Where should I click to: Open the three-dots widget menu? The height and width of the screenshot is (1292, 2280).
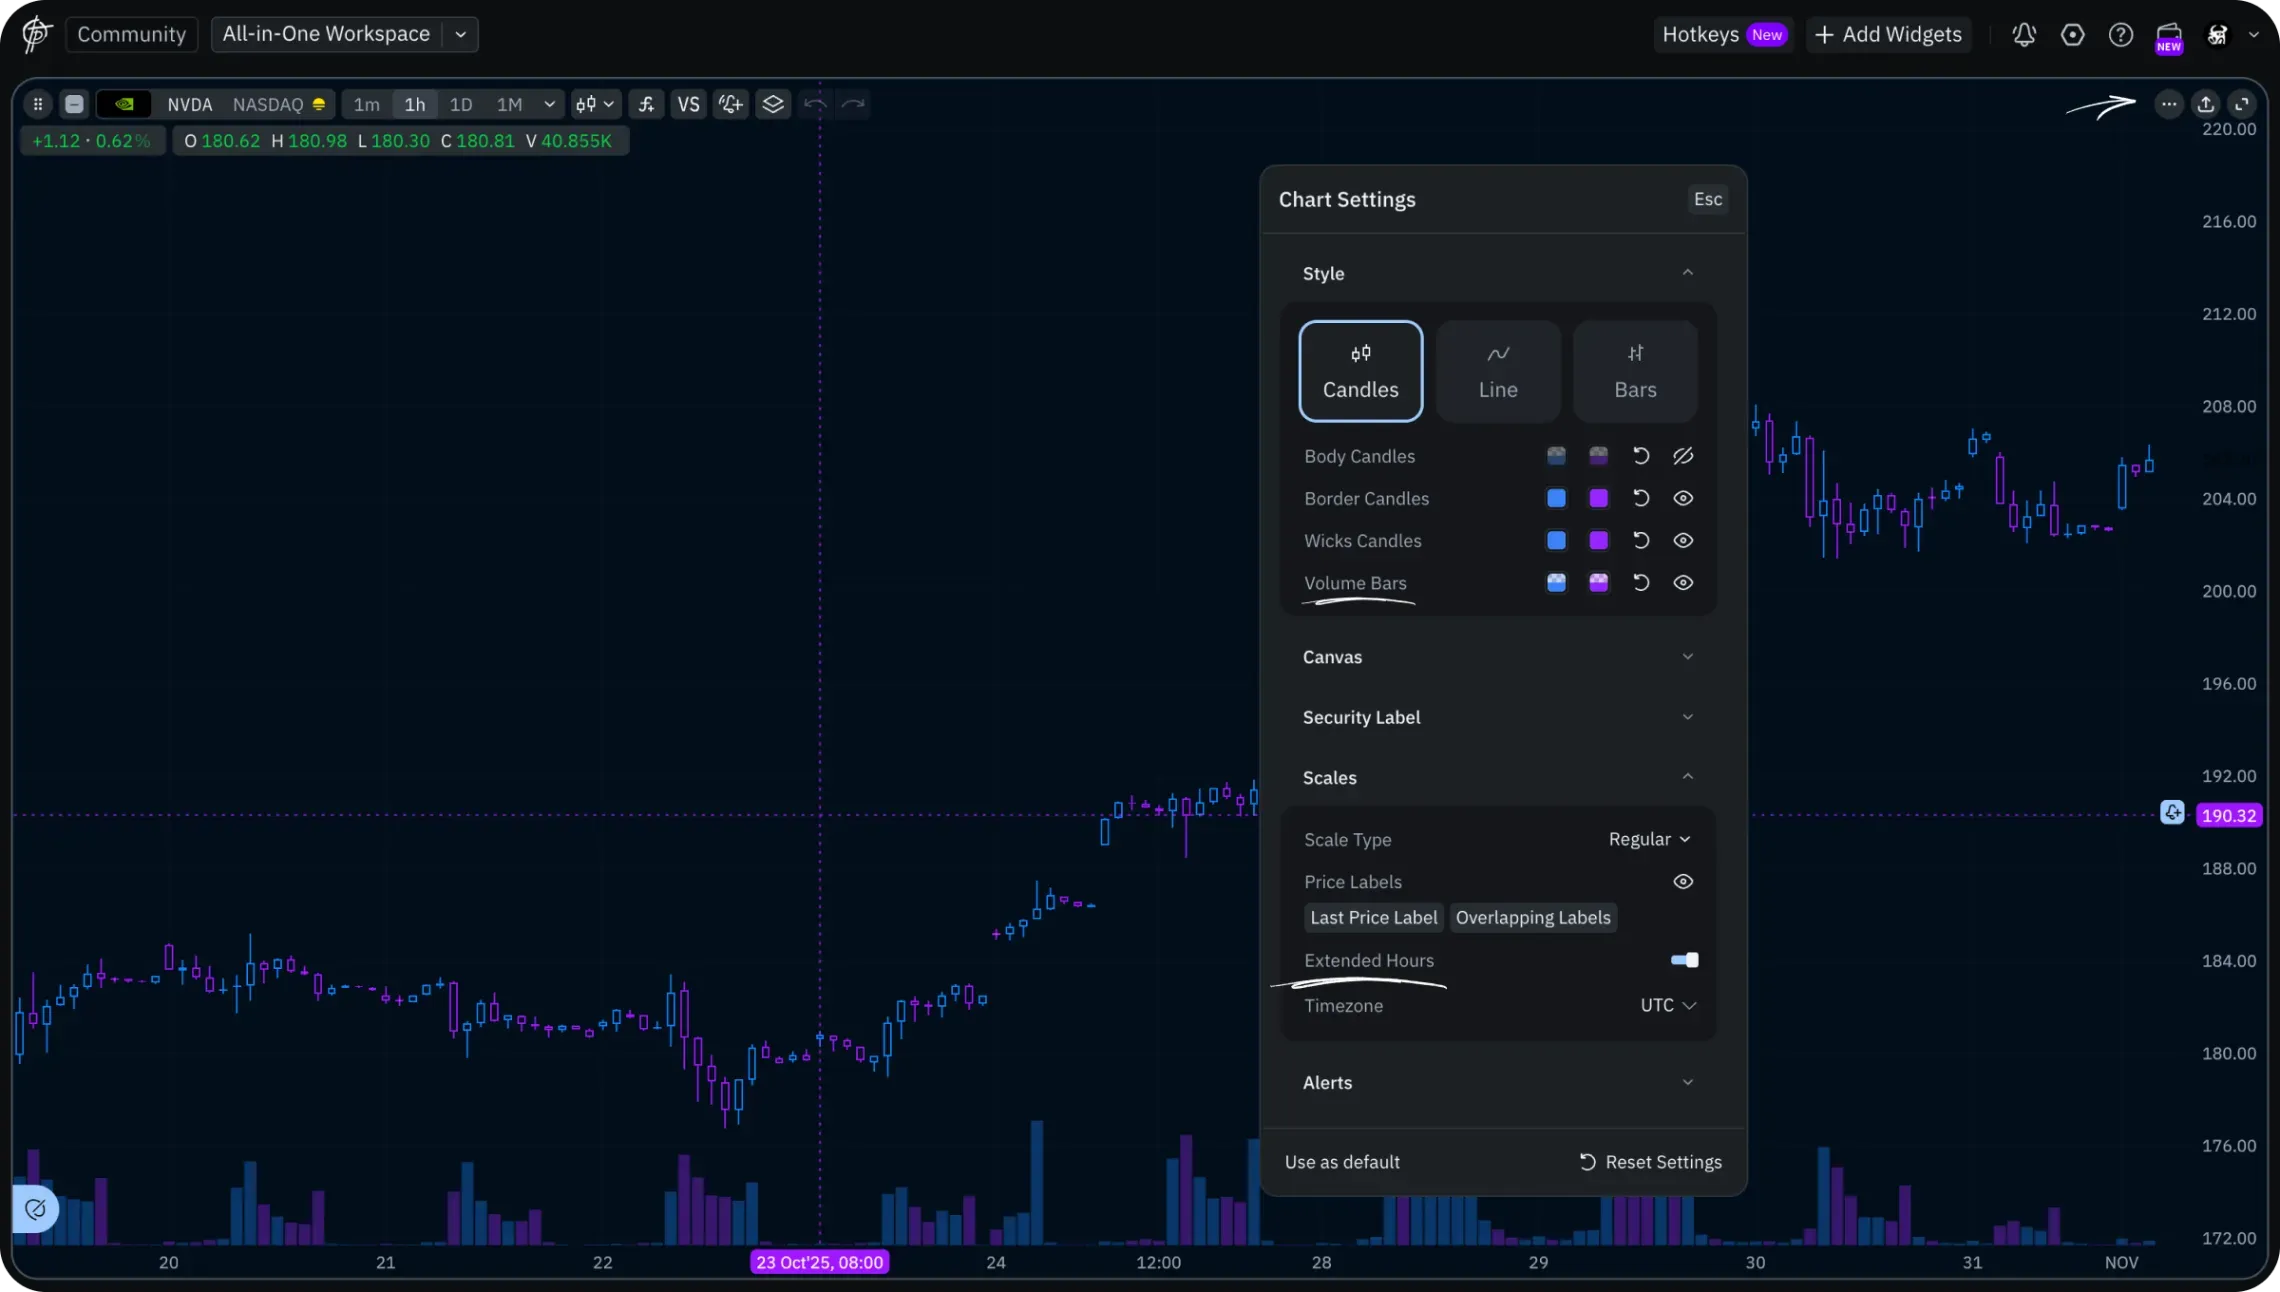[2168, 104]
